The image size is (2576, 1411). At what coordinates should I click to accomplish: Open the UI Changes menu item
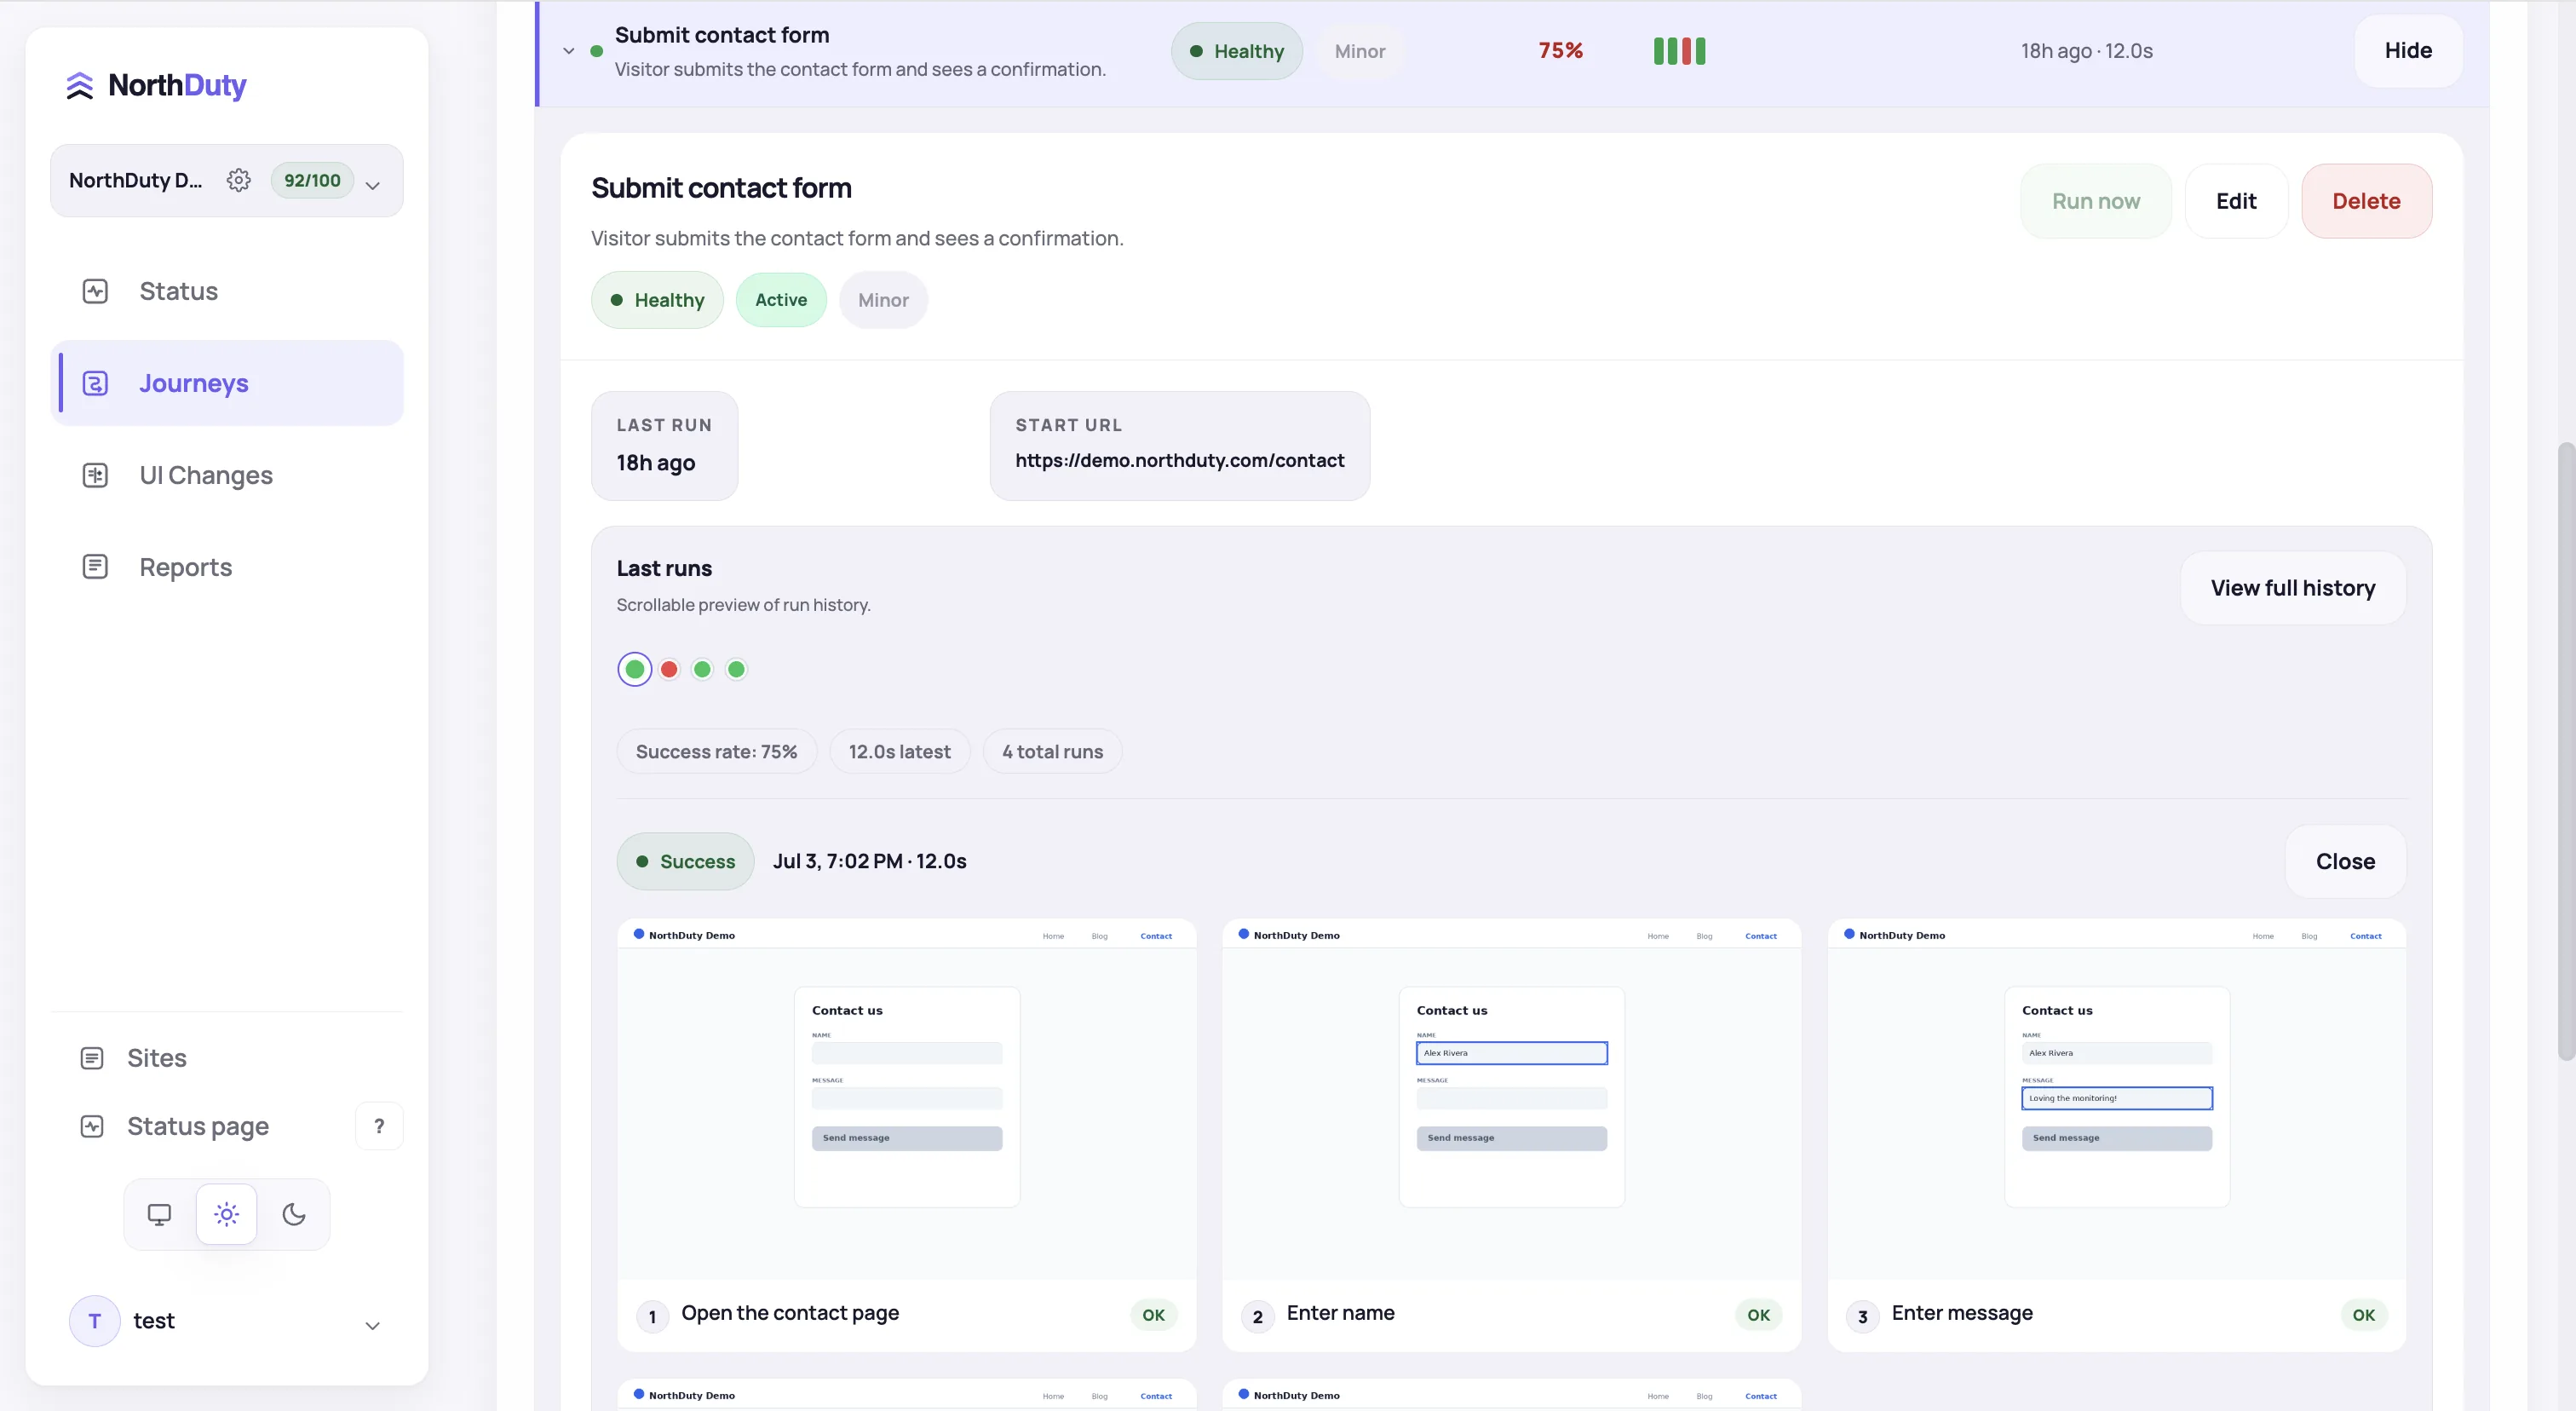coord(227,475)
